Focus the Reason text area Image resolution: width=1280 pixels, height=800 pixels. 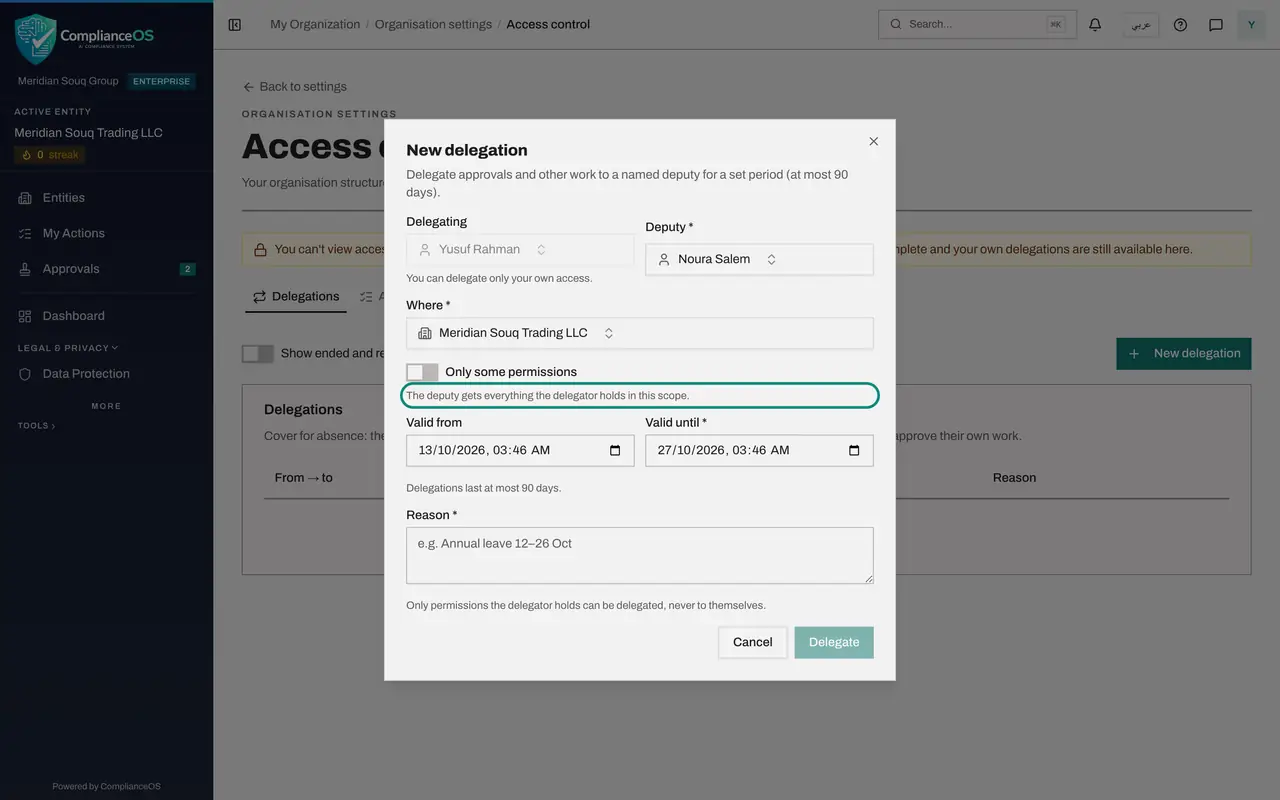pyautogui.click(x=640, y=556)
